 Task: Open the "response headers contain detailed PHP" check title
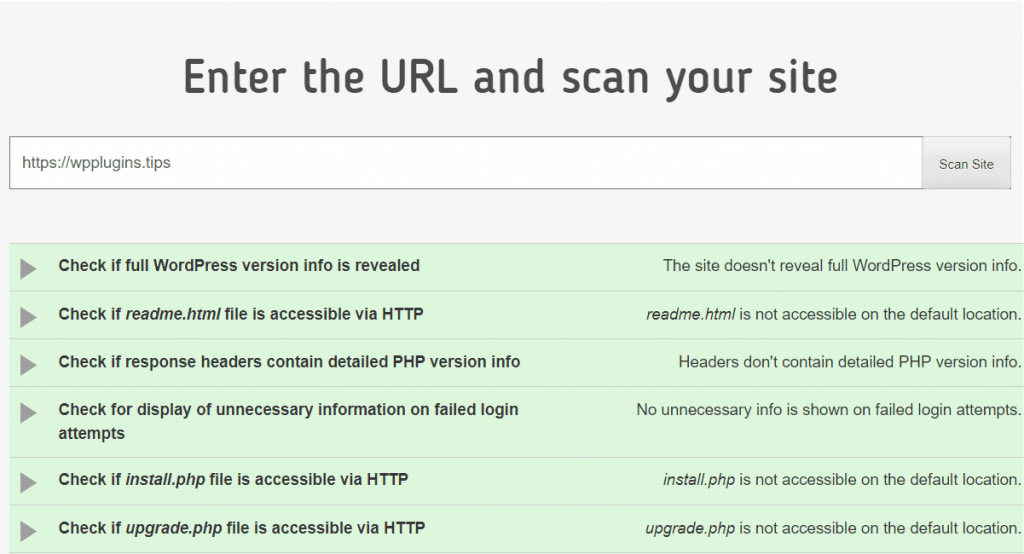(x=289, y=362)
